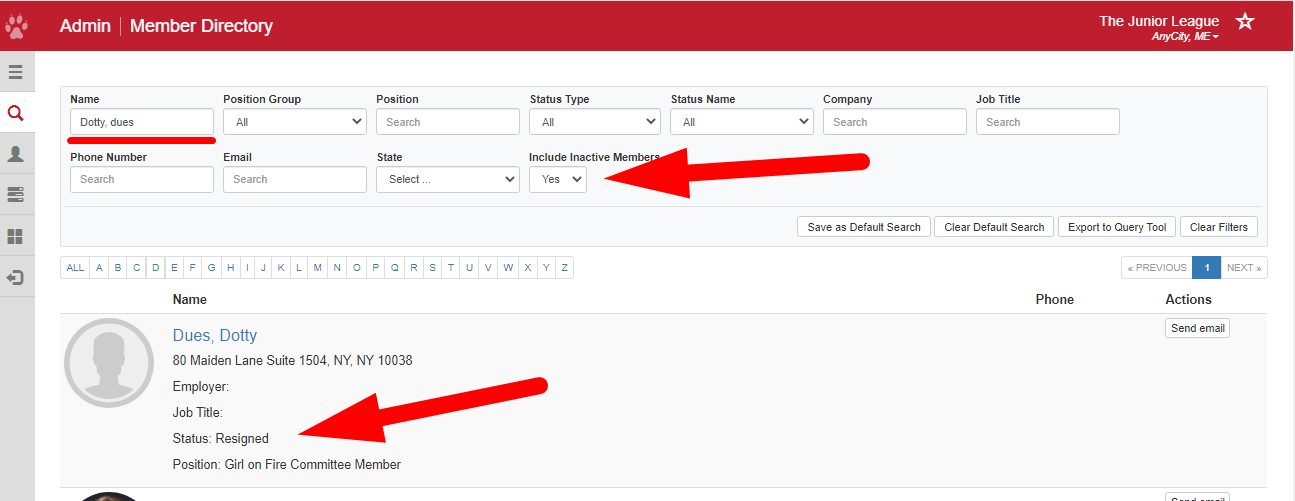Open the Status Type dropdown
Screen dimensions: 1295x501
click(x=595, y=122)
